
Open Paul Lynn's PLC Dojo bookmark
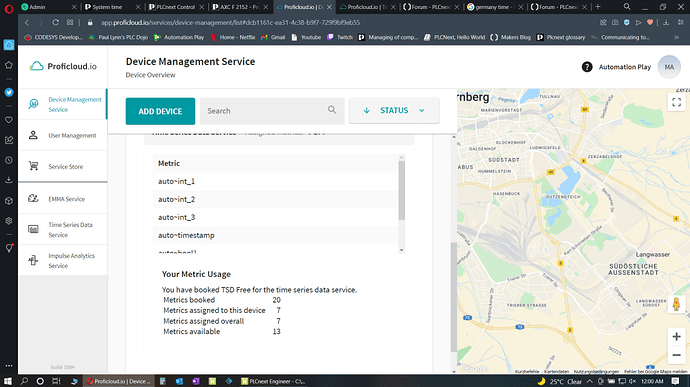(118, 37)
